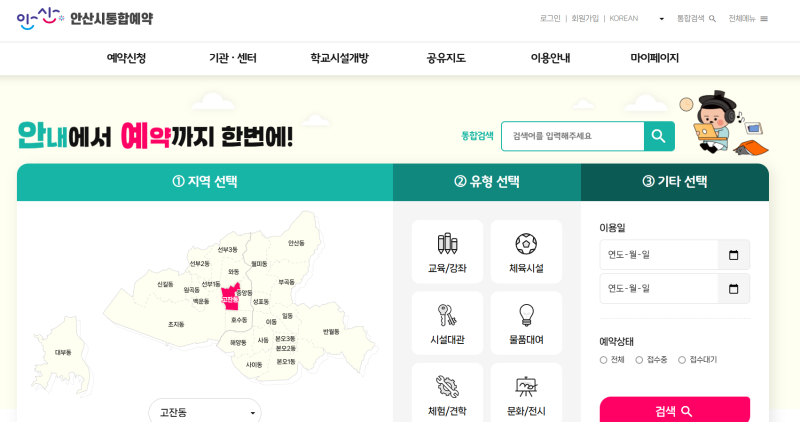
Task: Select the 문화/전시 easel icon
Action: (526, 386)
